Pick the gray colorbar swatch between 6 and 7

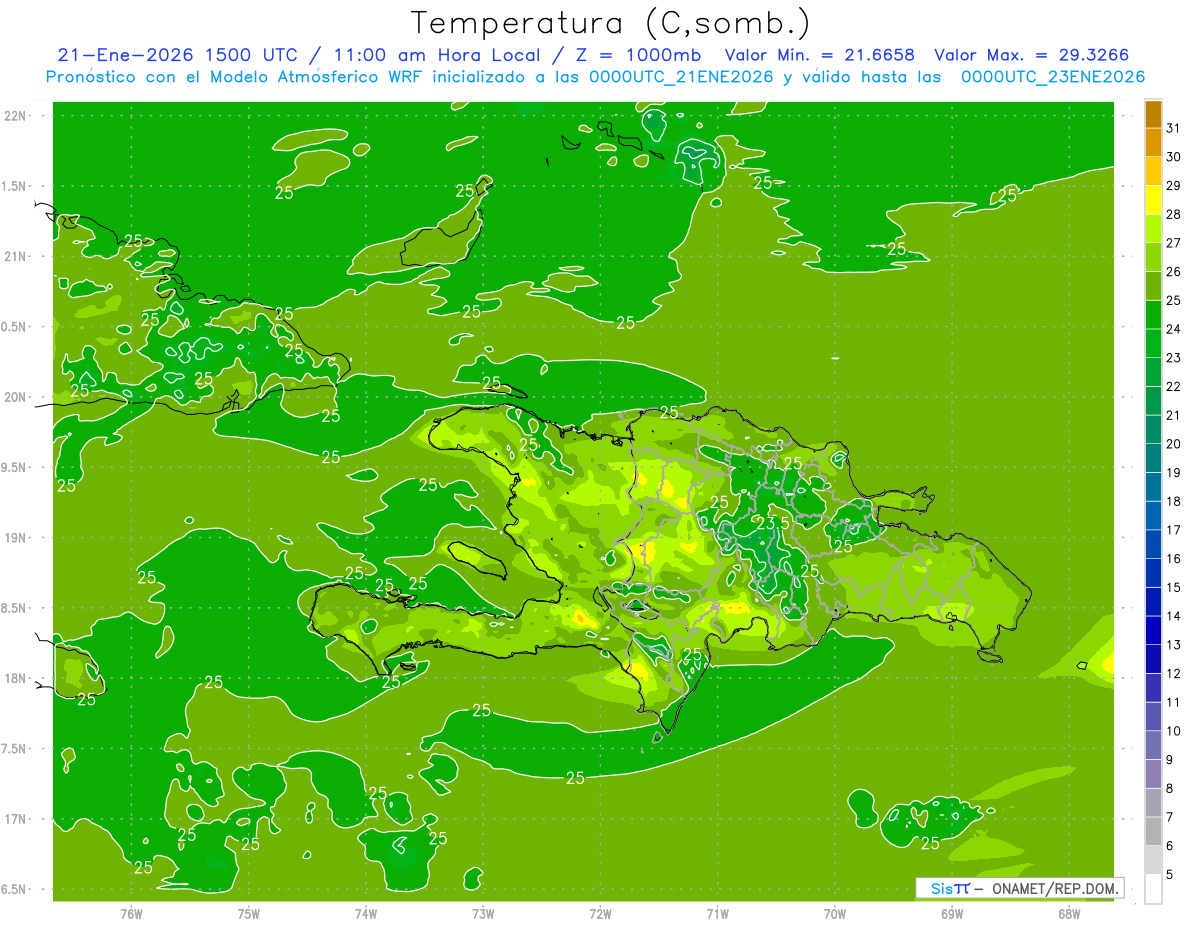pyautogui.click(x=1153, y=832)
